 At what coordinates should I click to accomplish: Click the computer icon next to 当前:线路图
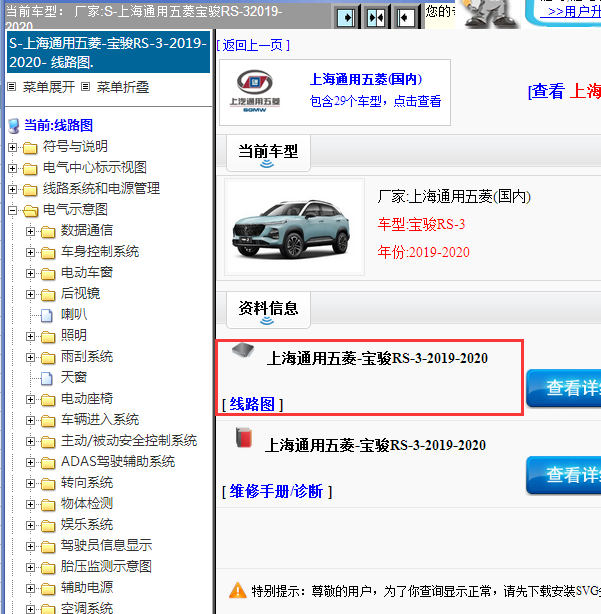[14, 126]
